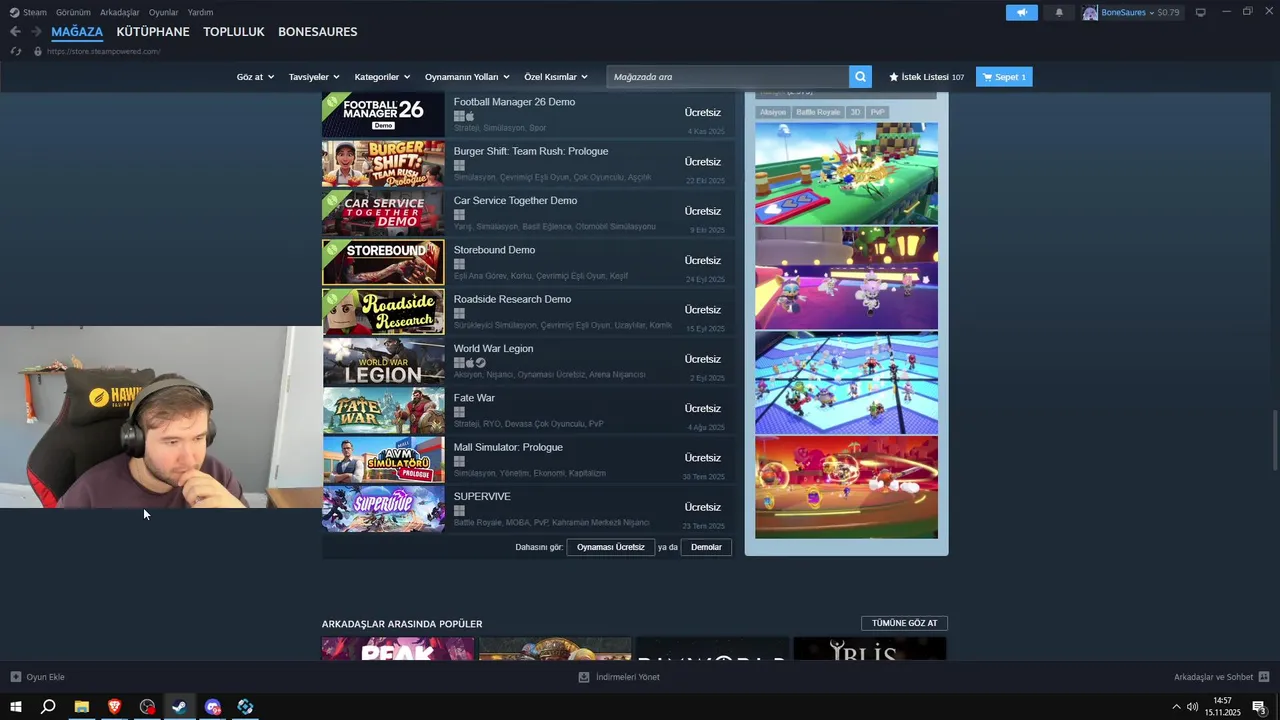Click the Aksiyon tag
The width and height of the screenshot is (1280, 720).
tap(772, 112)
